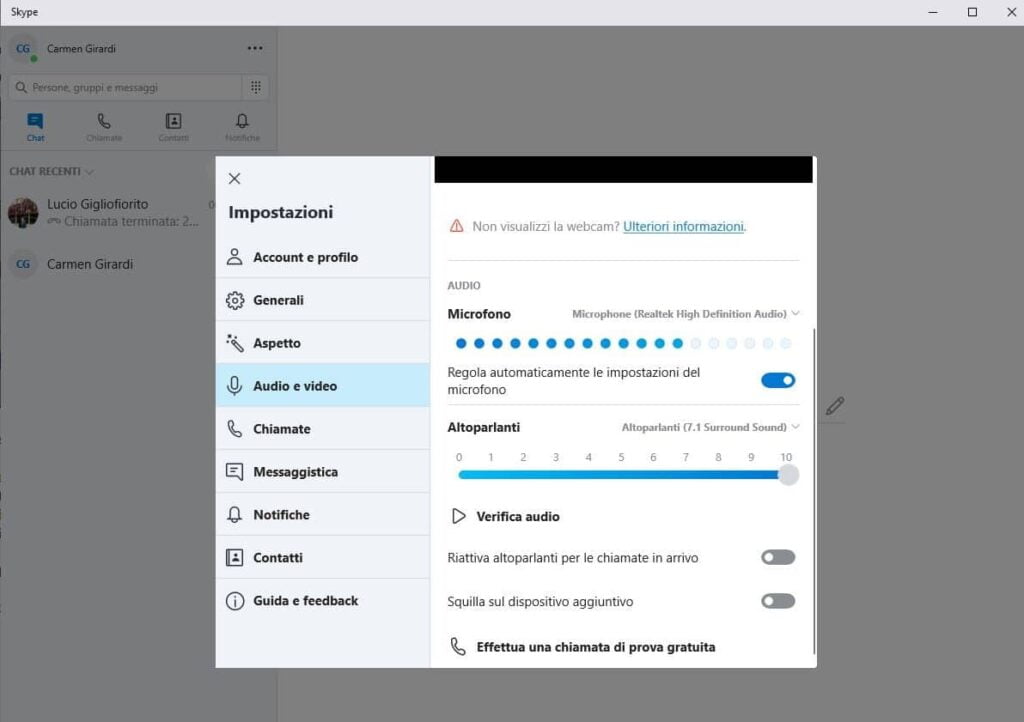1024x722 pixels.
Task: Open the Ulteriori informazioni link
Action: tap(683, 227)
